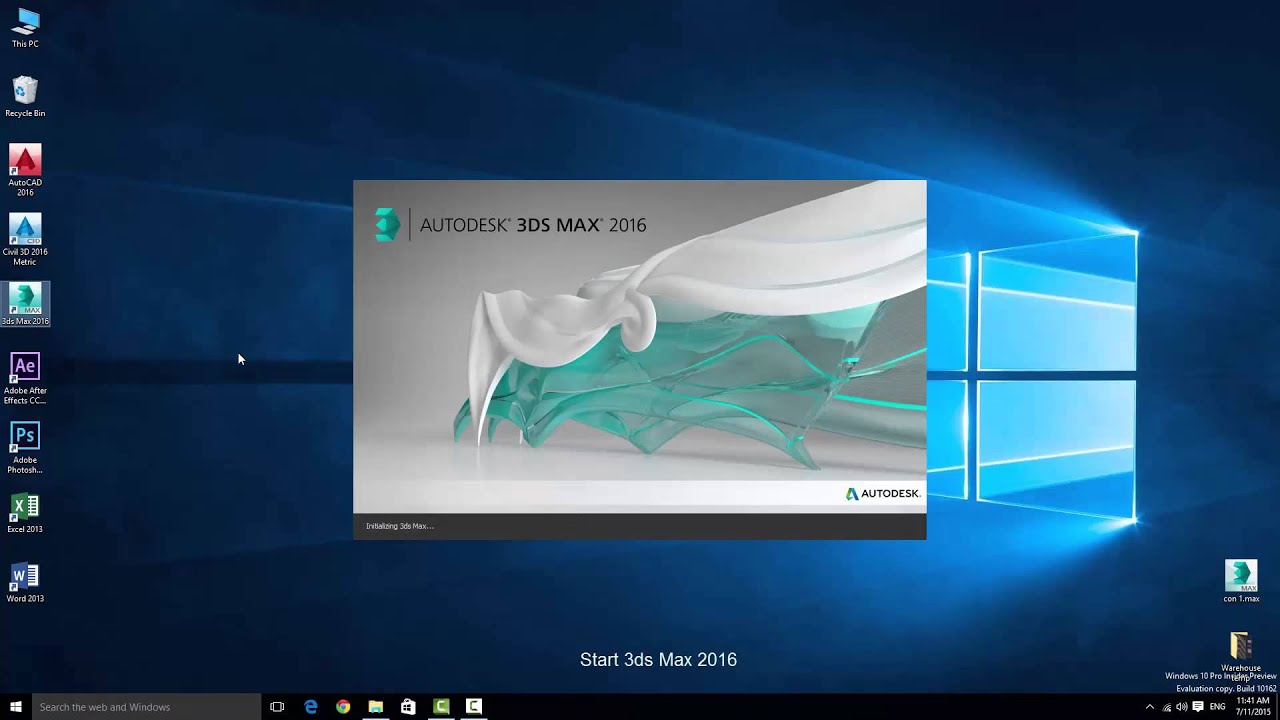Launch Microsoft Edge from the taskbar
The height and width of the screenshot is (720, 1280).
(311, 707)
